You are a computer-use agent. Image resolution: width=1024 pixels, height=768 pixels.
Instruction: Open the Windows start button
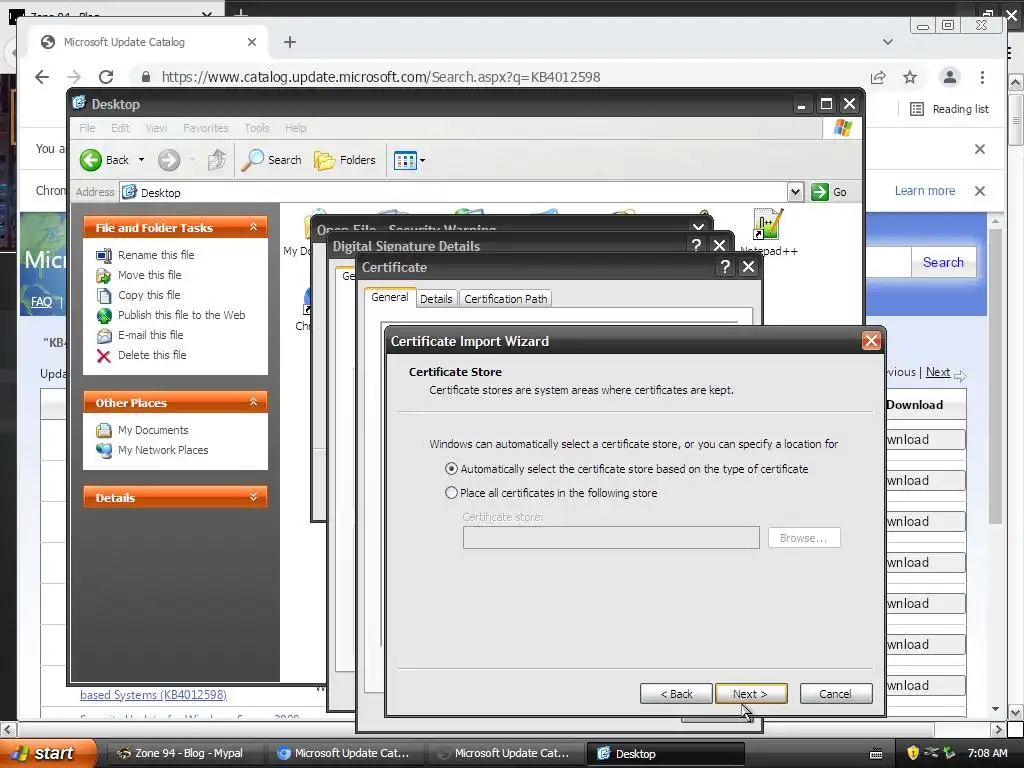48,753
